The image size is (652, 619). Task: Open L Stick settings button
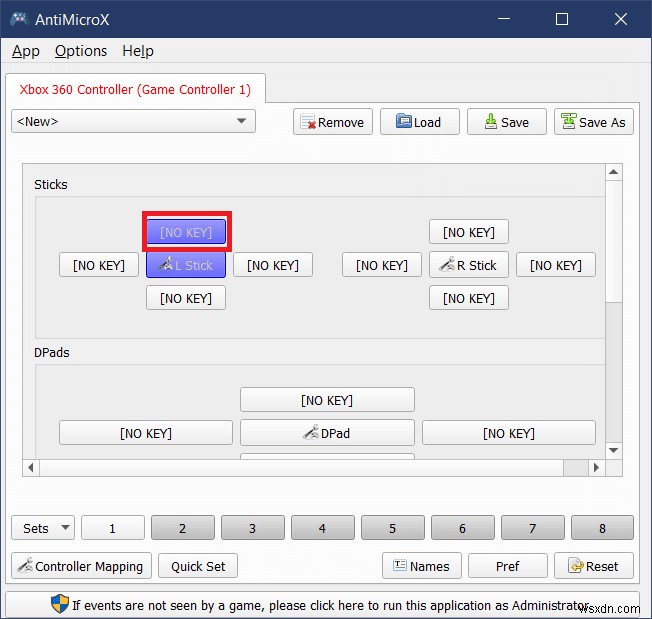pyautogui.click(x=186, y=265)
